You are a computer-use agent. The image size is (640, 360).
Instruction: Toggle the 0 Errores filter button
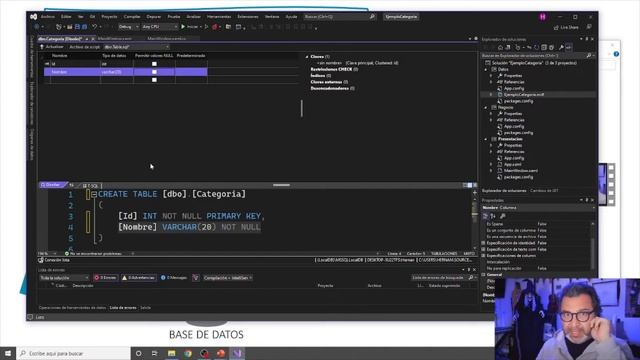click(x=105, y=278)
